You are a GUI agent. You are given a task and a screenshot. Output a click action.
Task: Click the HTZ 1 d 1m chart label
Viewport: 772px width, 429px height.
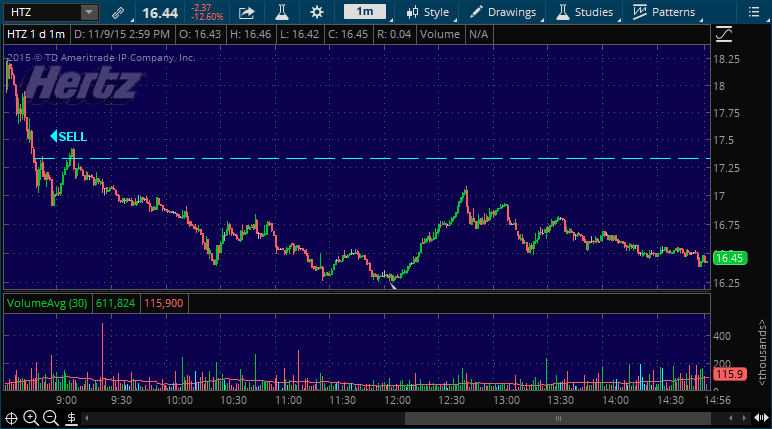[x=36, y=34]
